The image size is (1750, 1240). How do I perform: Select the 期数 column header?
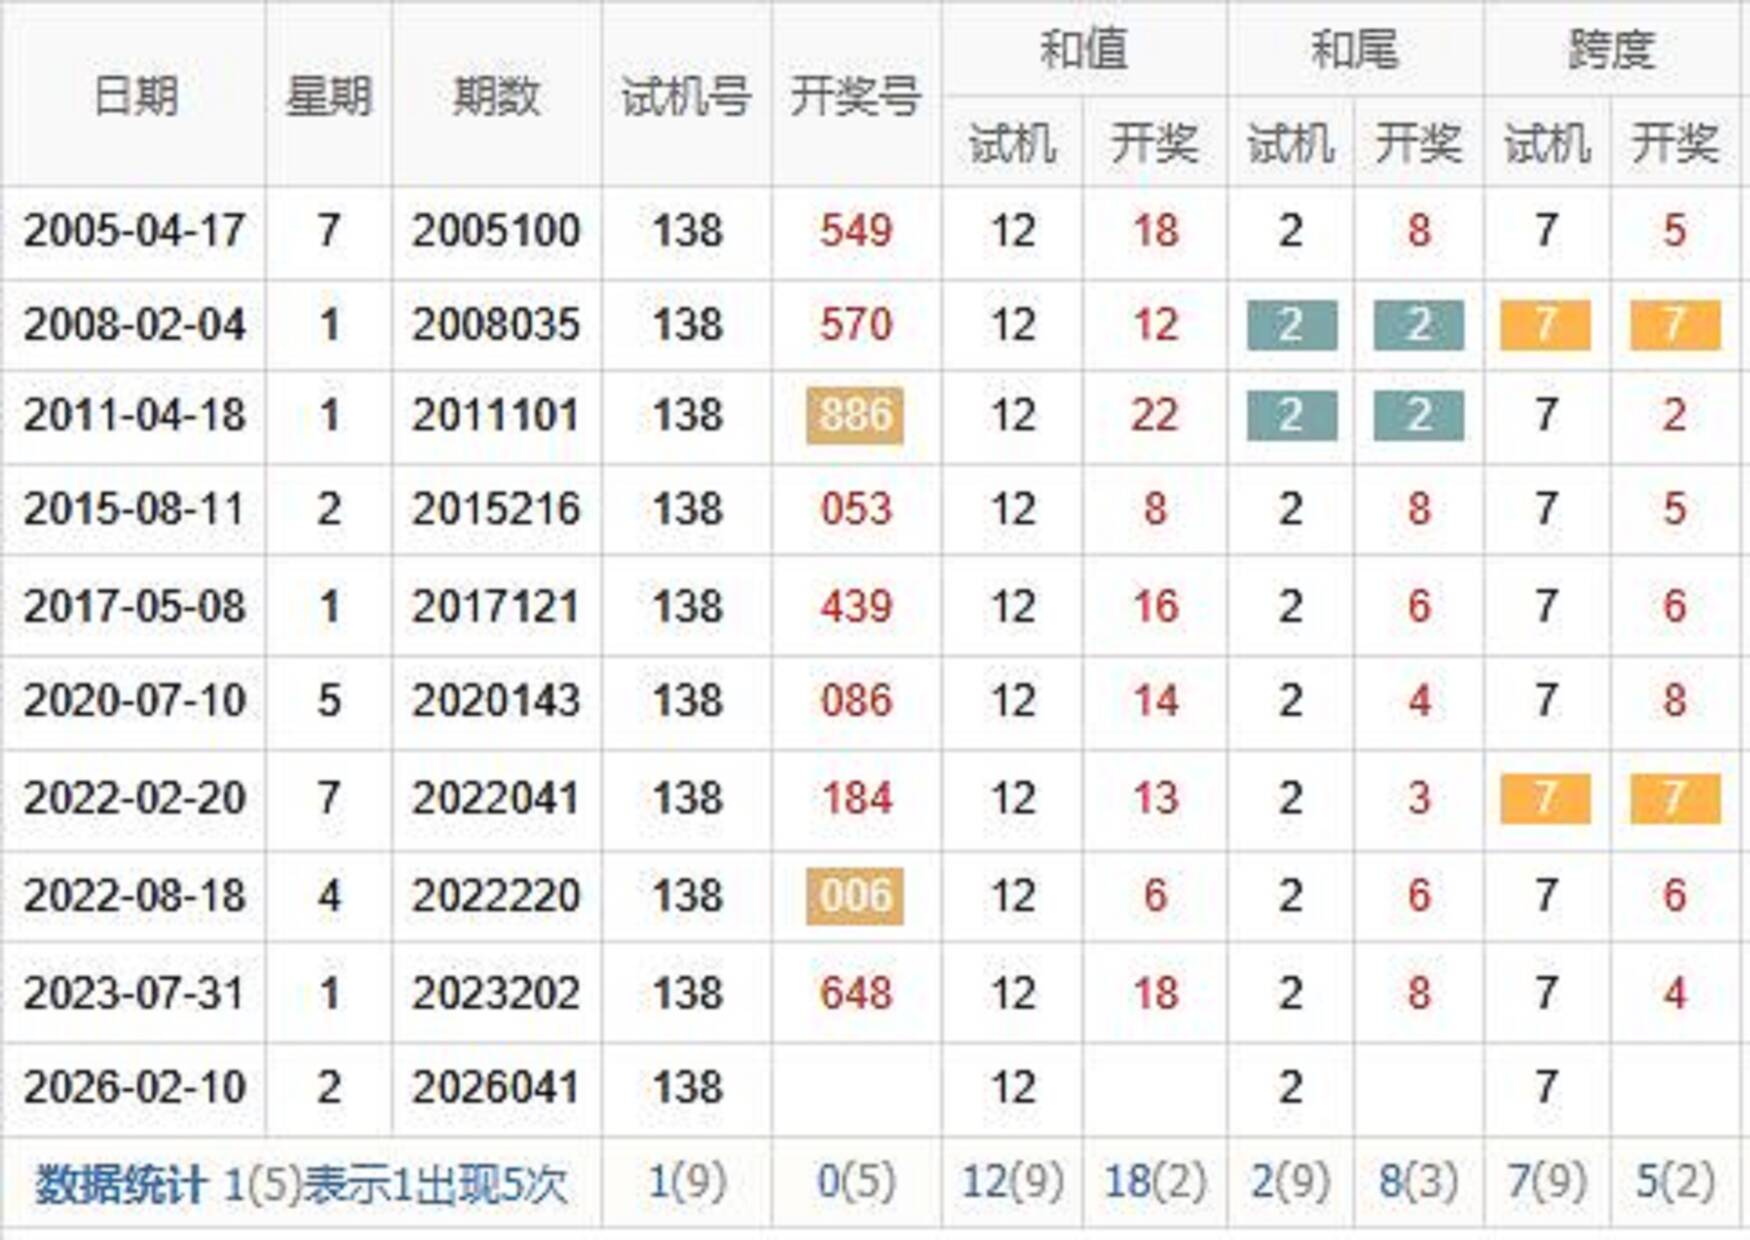pos(496,96)
